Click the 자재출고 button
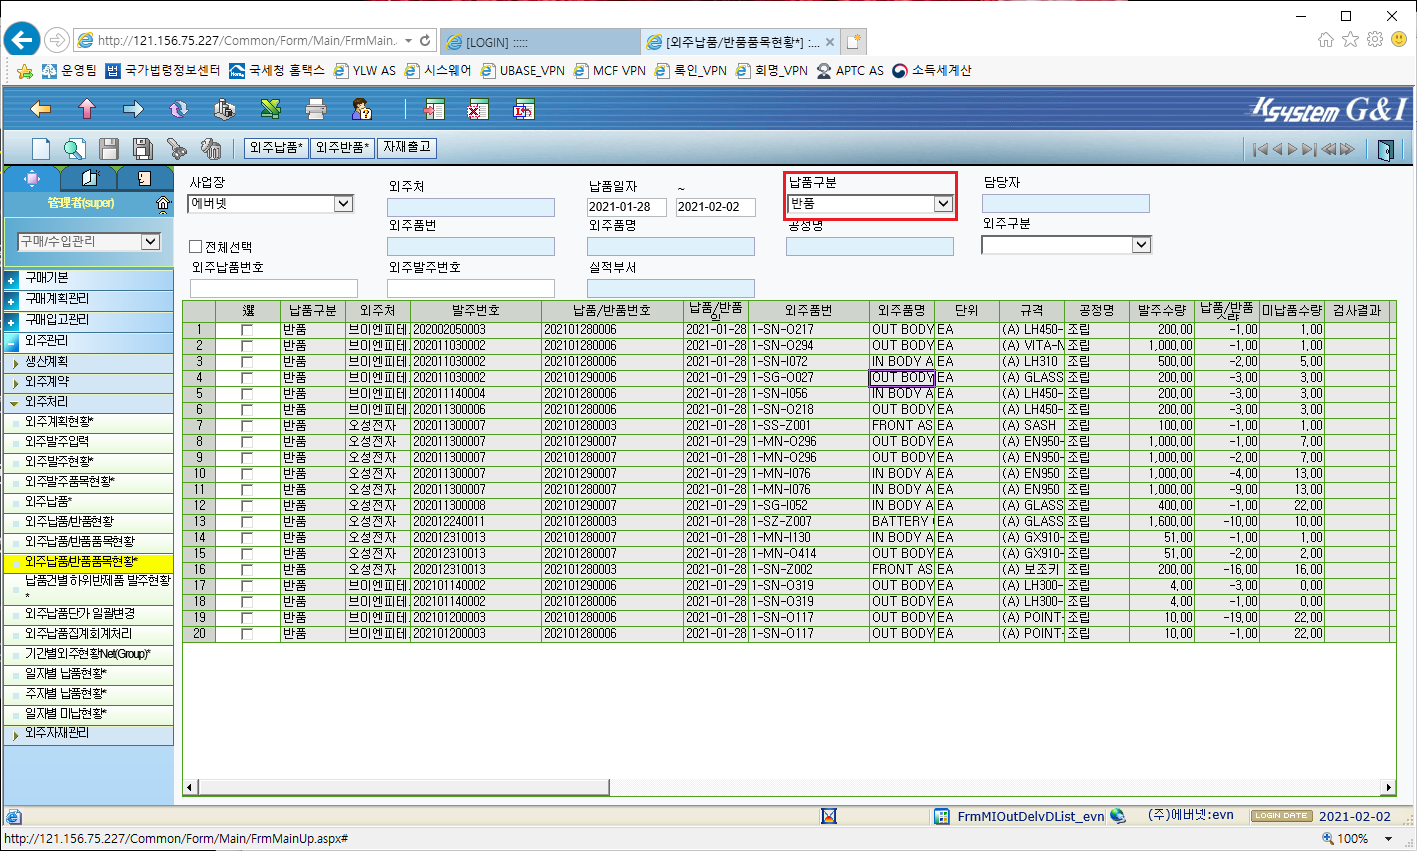The image size is (1417, 851). point(407,148)
